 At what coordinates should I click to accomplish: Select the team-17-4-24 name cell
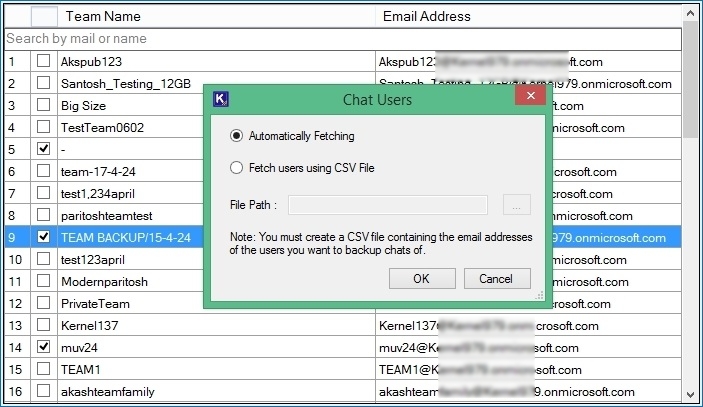[x=130, y=172]
